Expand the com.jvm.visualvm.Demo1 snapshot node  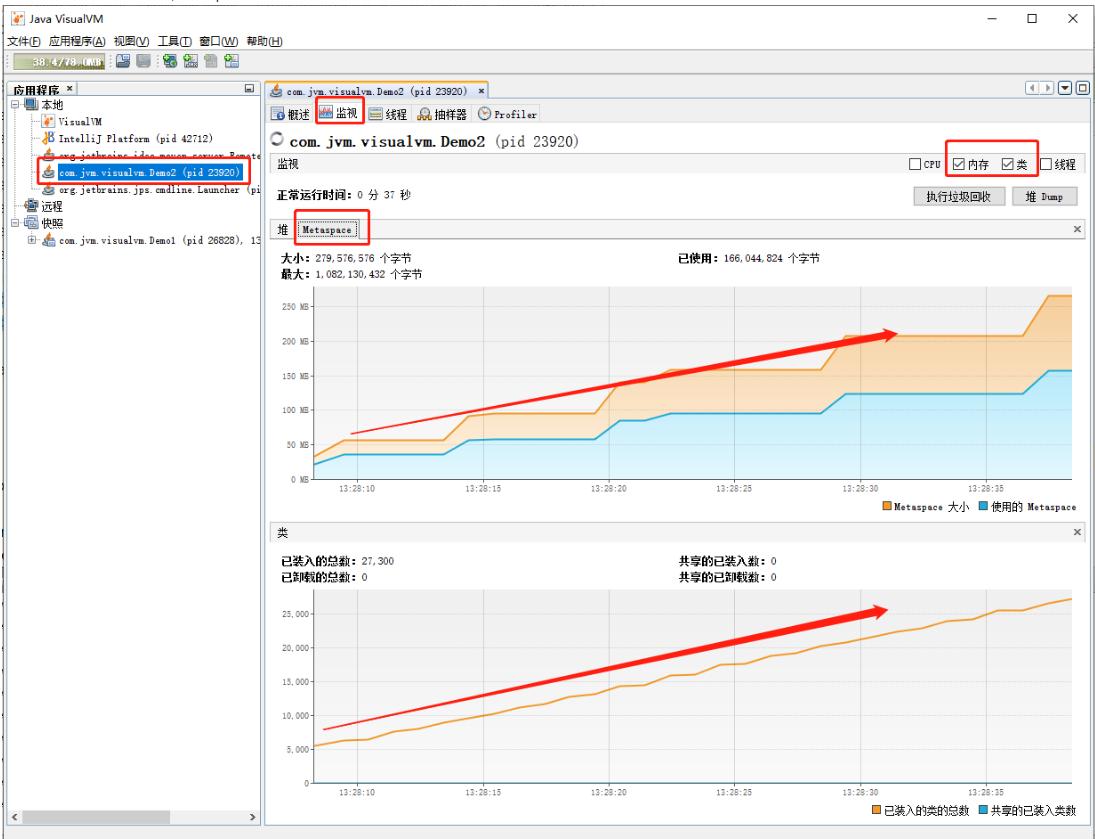coord(33,240)
